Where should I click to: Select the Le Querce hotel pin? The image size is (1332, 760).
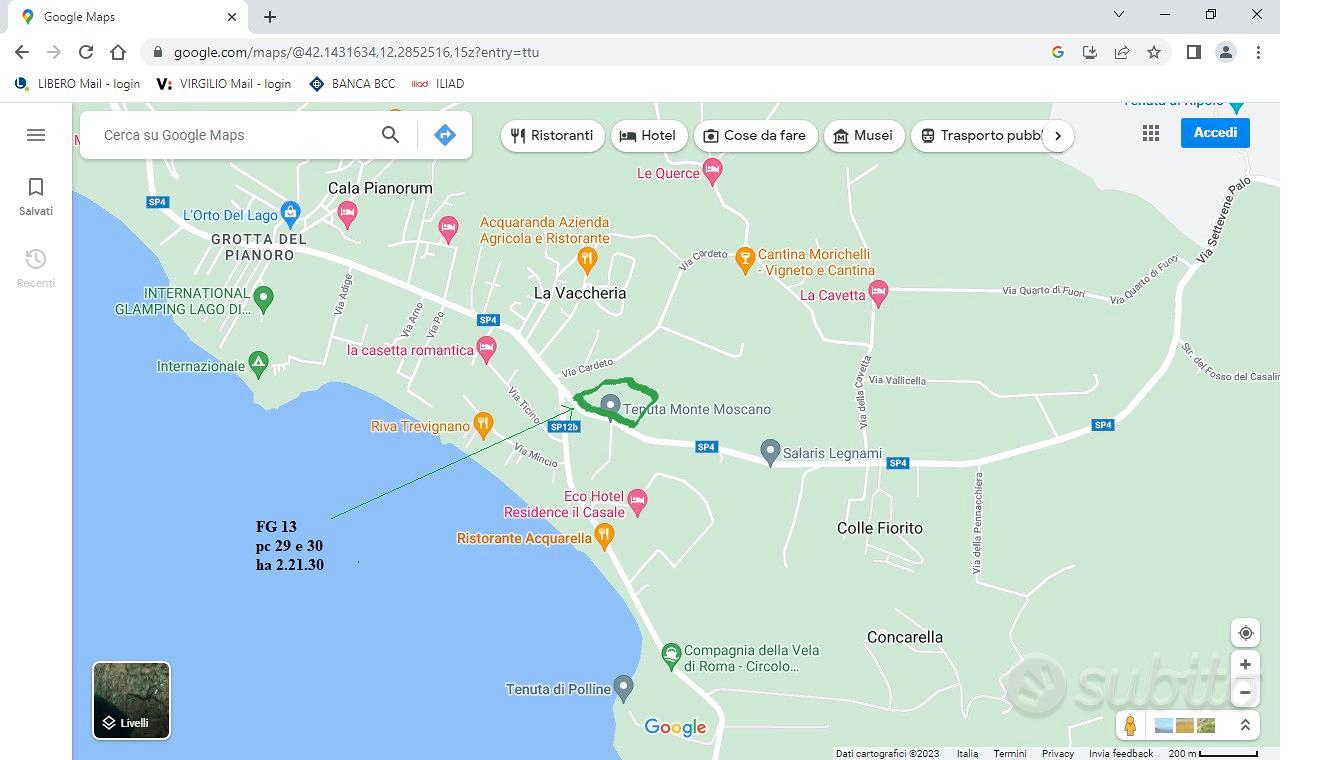pyautogui.click(x=712, y=172)
